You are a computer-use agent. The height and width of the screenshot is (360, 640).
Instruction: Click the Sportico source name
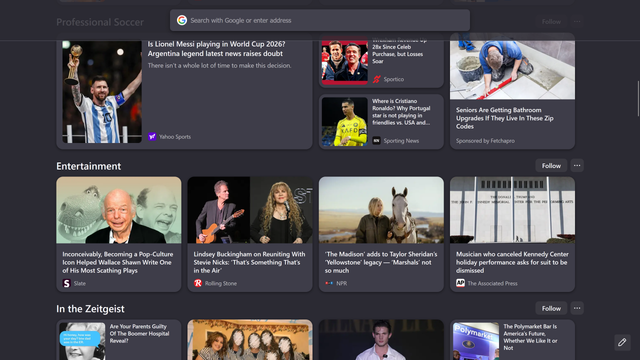click(394, 79)
